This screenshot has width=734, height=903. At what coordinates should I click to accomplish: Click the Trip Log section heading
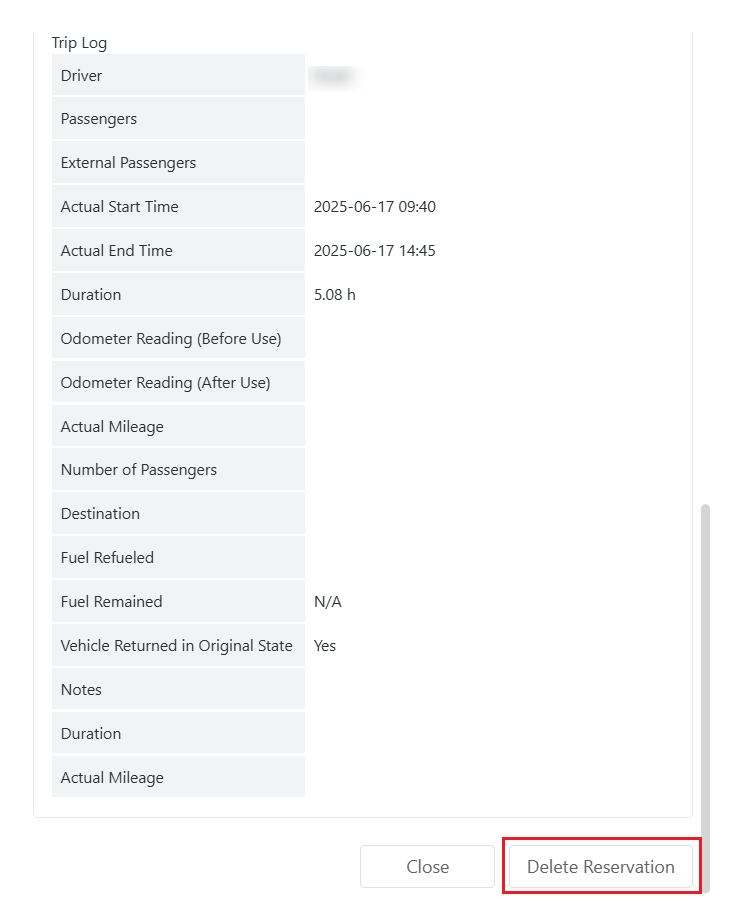click(79, 43)
